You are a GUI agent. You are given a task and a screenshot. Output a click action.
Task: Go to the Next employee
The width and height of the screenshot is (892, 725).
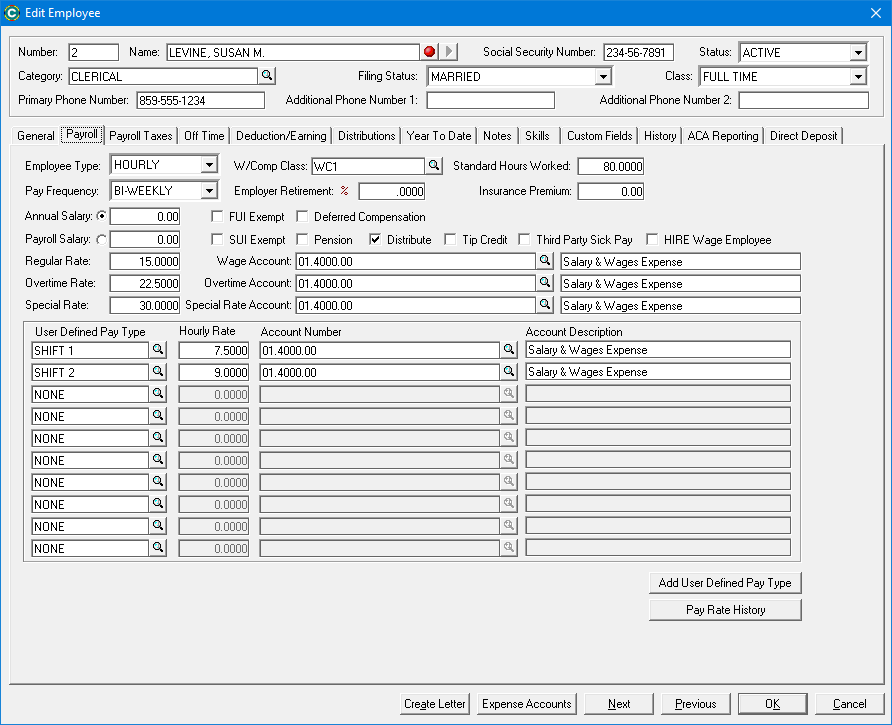618,704
